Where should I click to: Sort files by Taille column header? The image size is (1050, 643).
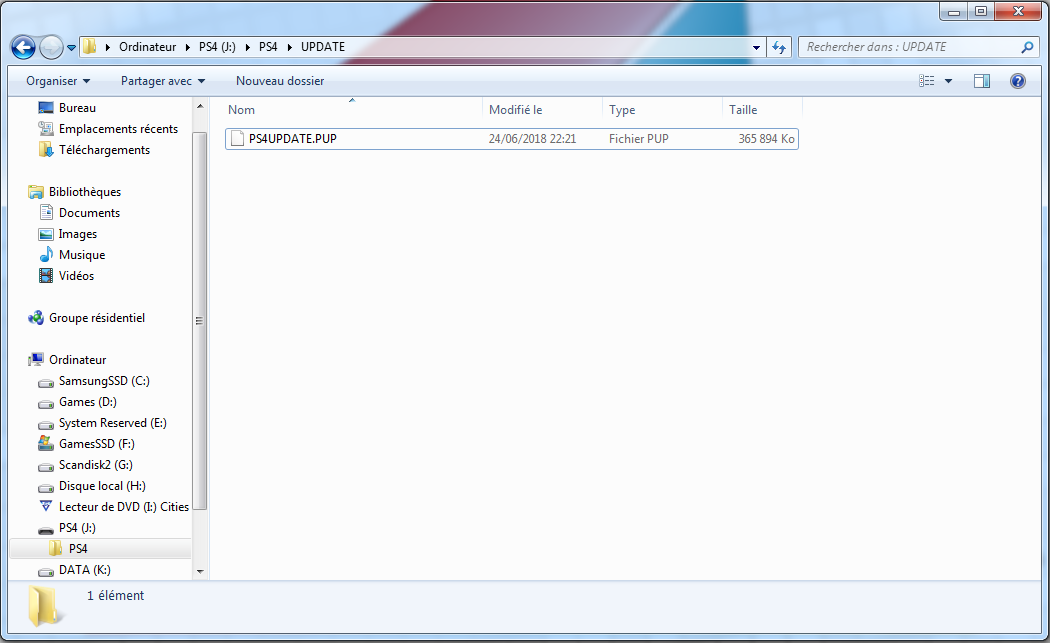click(743, 110)
